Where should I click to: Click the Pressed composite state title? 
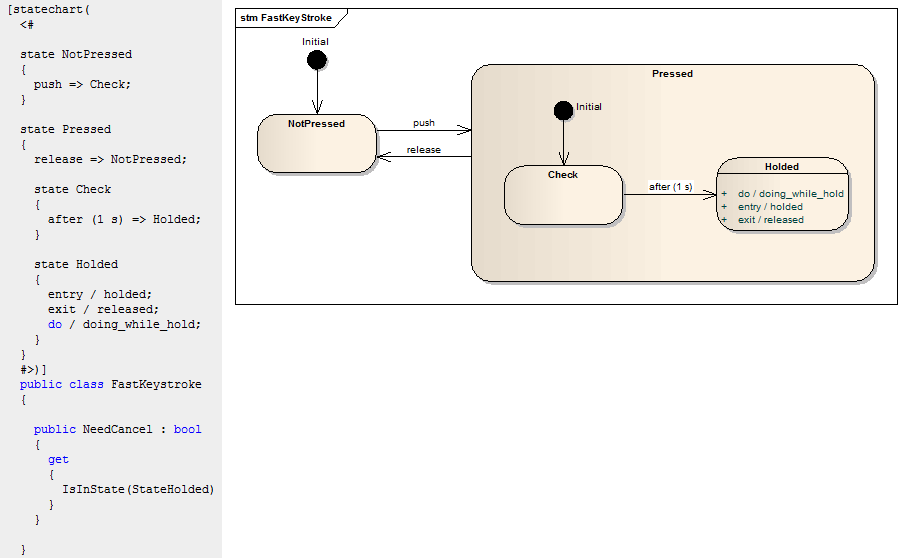tap(672, 73)
